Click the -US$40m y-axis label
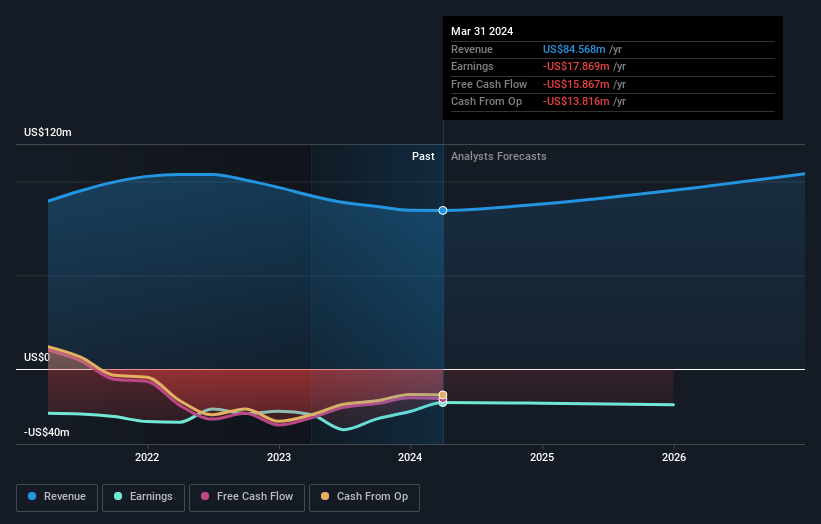Viewport: 821px width, 524px height. point(47,432)
